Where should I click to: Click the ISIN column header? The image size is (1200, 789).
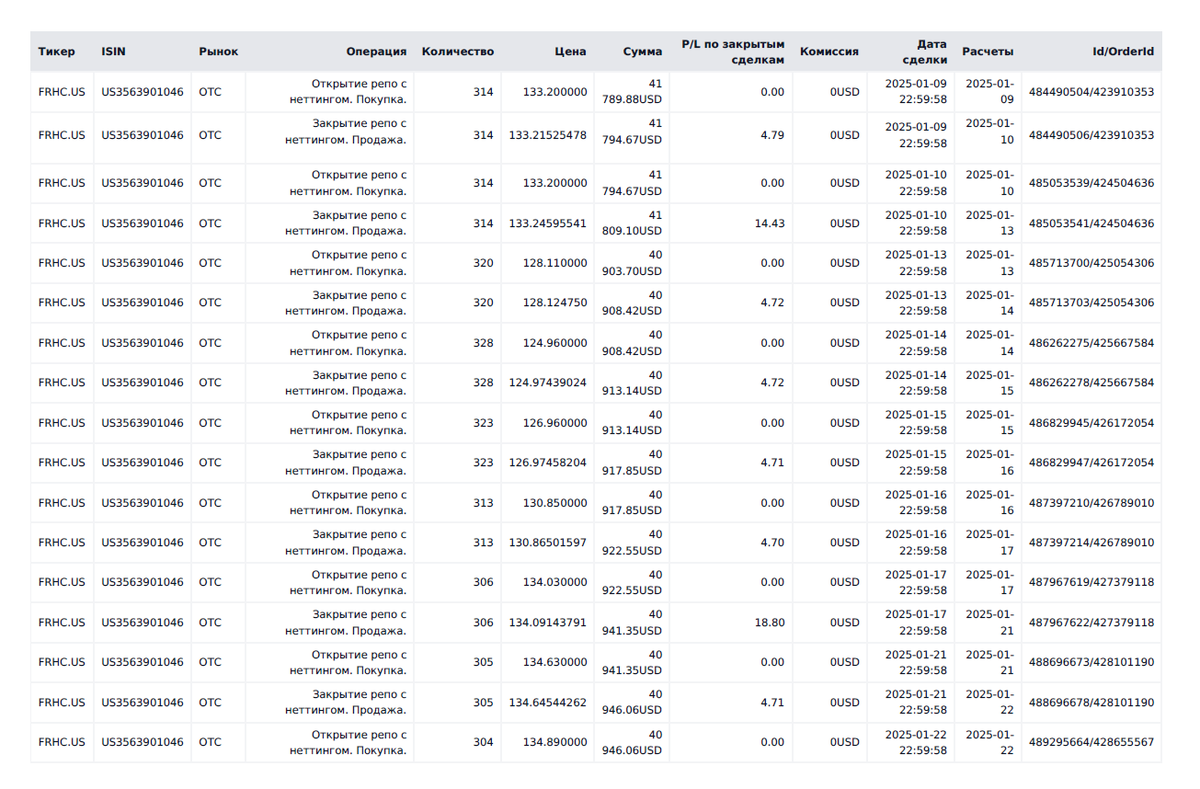tap(113, 51)
